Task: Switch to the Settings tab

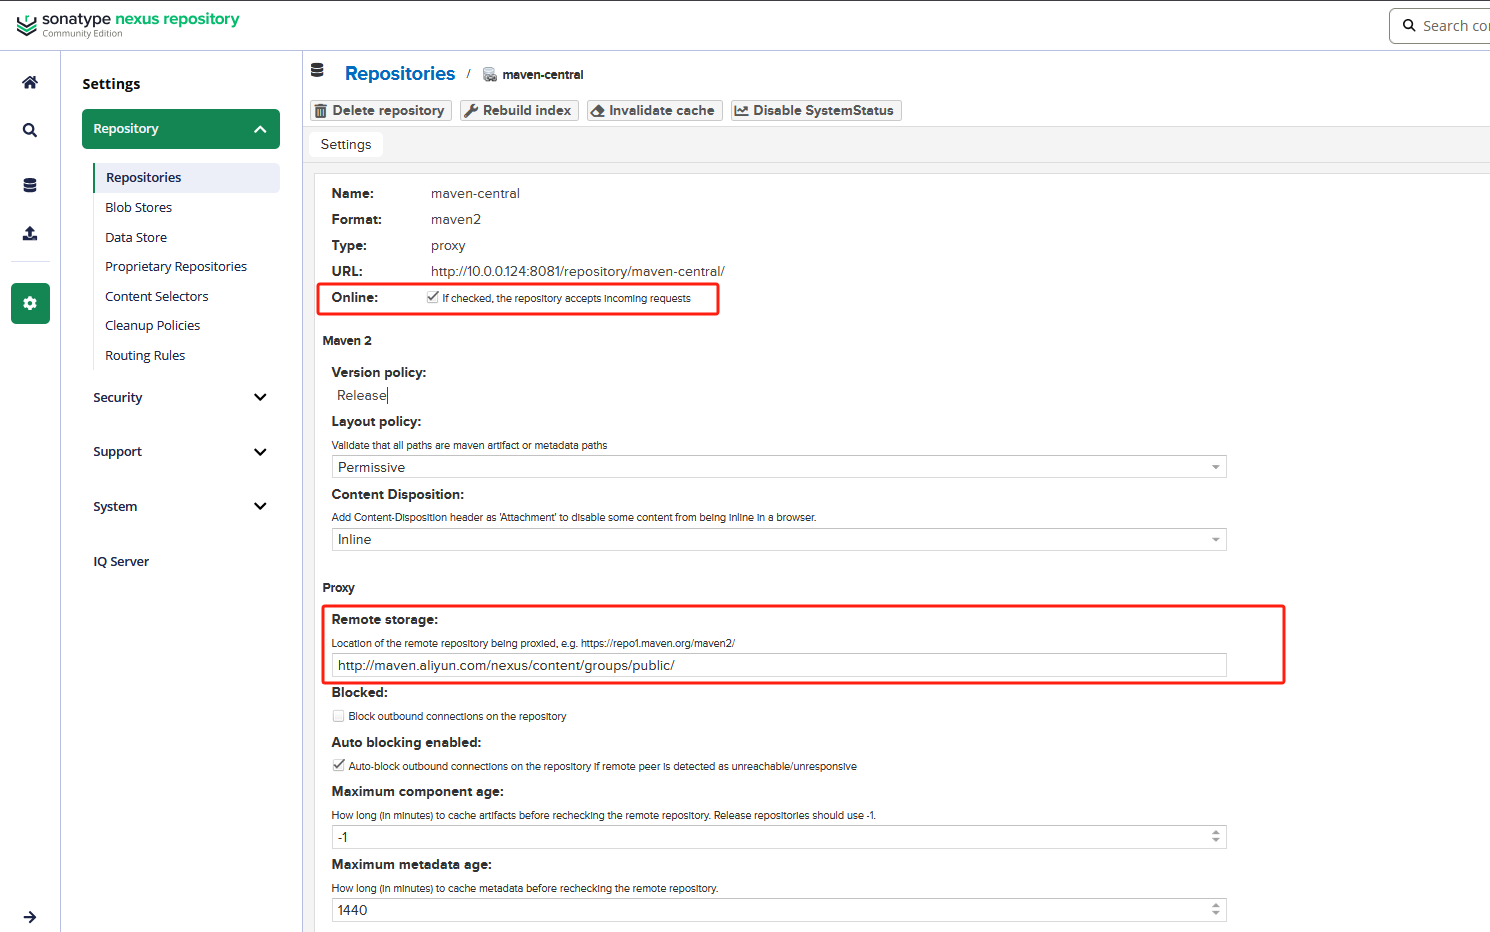Action: tap(346, 145)
